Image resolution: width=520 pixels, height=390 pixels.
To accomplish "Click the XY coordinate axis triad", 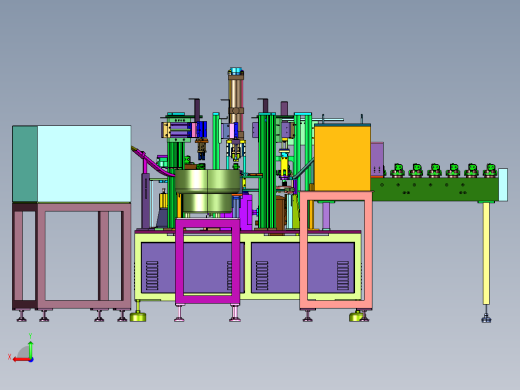I will pyautogui.click(x=21, y=349).
